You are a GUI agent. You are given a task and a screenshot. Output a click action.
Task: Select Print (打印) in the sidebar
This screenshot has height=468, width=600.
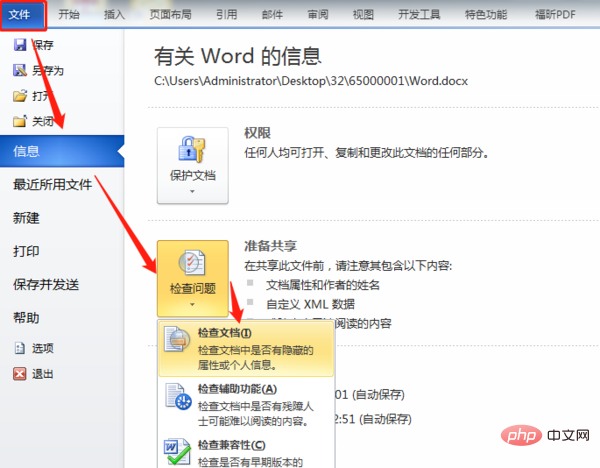[x=27, y=251]
